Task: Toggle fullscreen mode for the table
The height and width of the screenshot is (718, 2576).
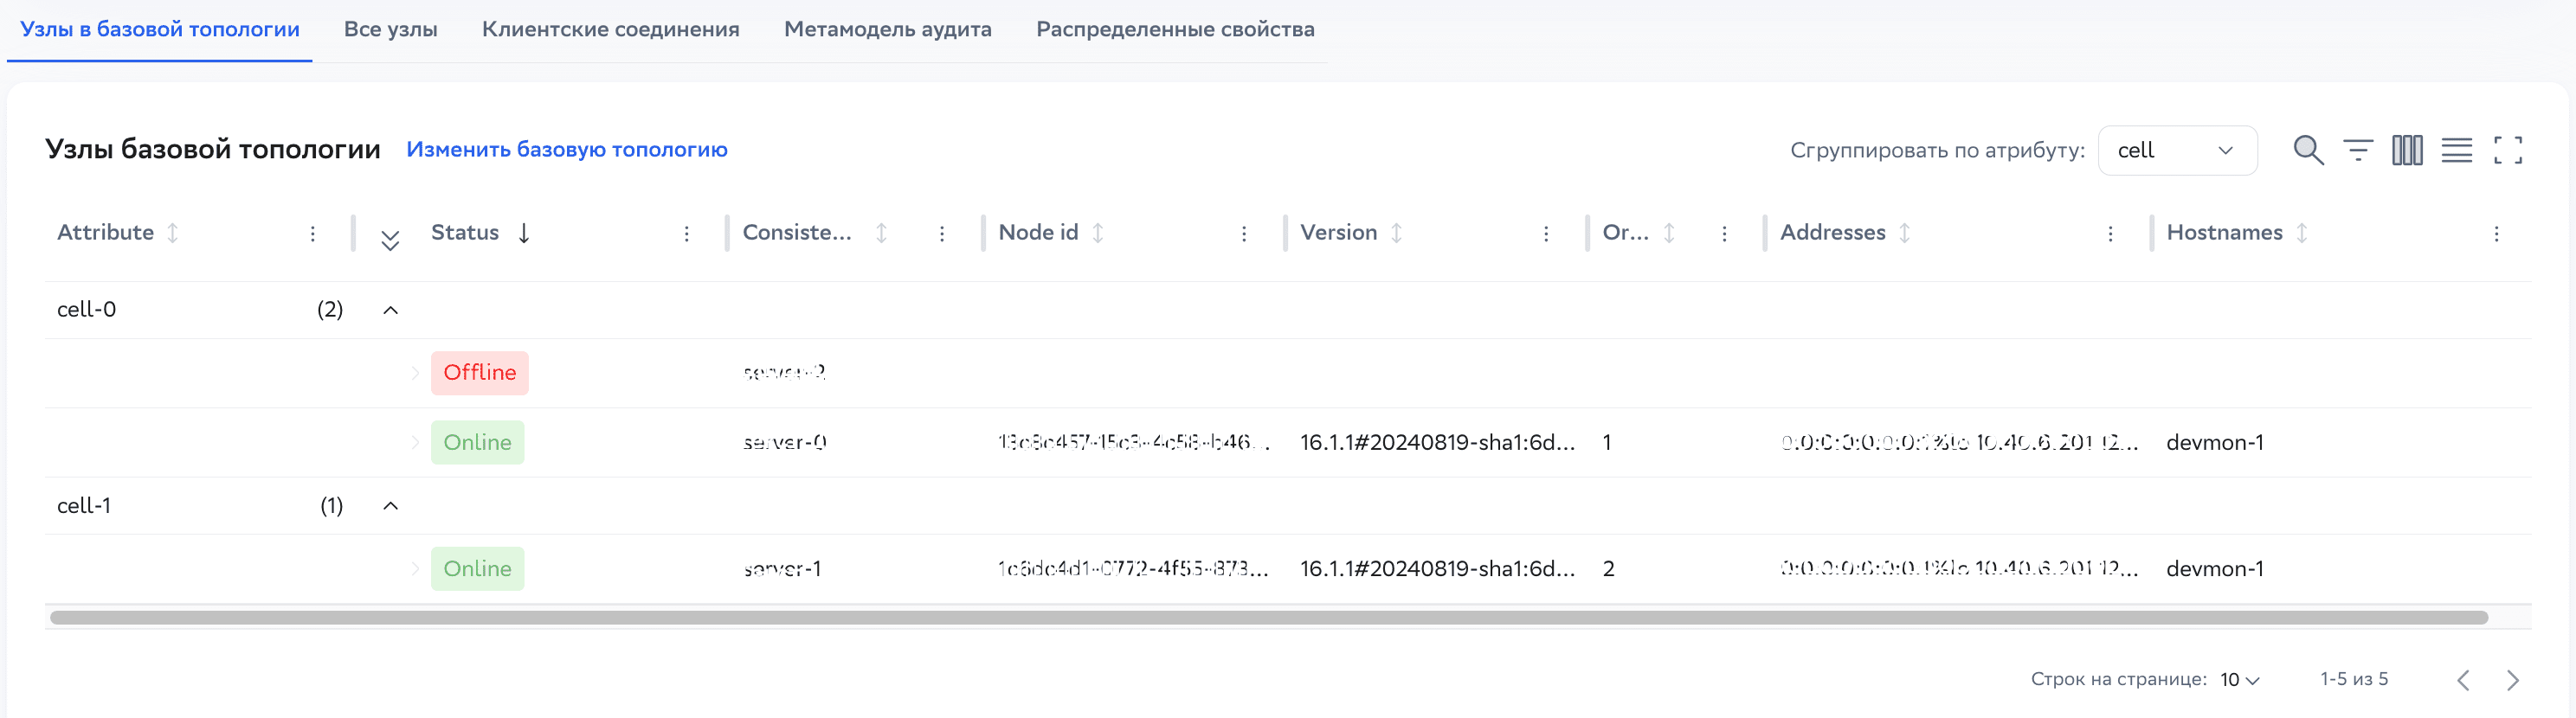Action: pos(2507,150)
